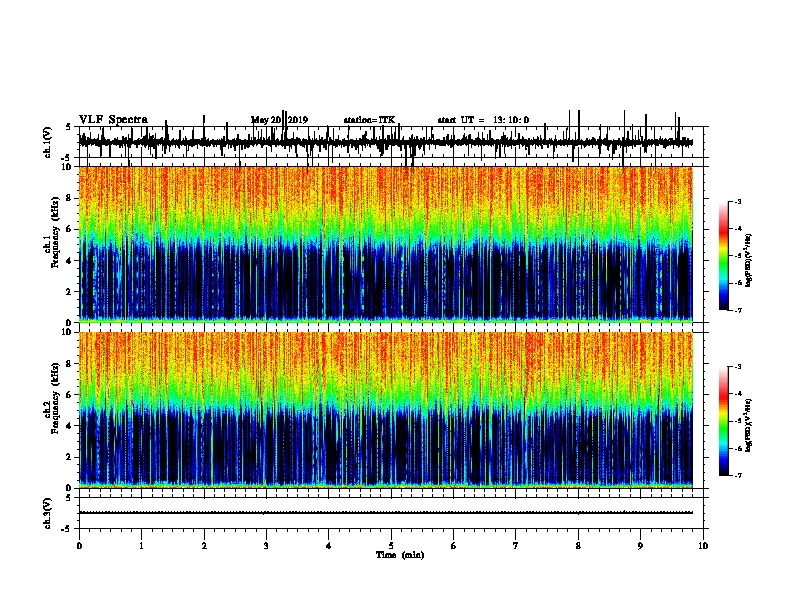Image resolution: width=792 pixels, height=612 pixels.
Task: Click the flat ch.3 voltage trace
Action: pyautogui.click(x=386, y=513)
